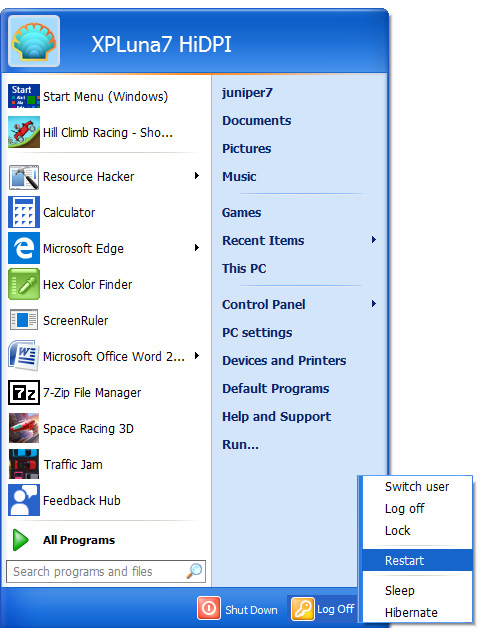Click the 7-Zip File Manager icon
481x628 pixels.
[x=24, y=392]
